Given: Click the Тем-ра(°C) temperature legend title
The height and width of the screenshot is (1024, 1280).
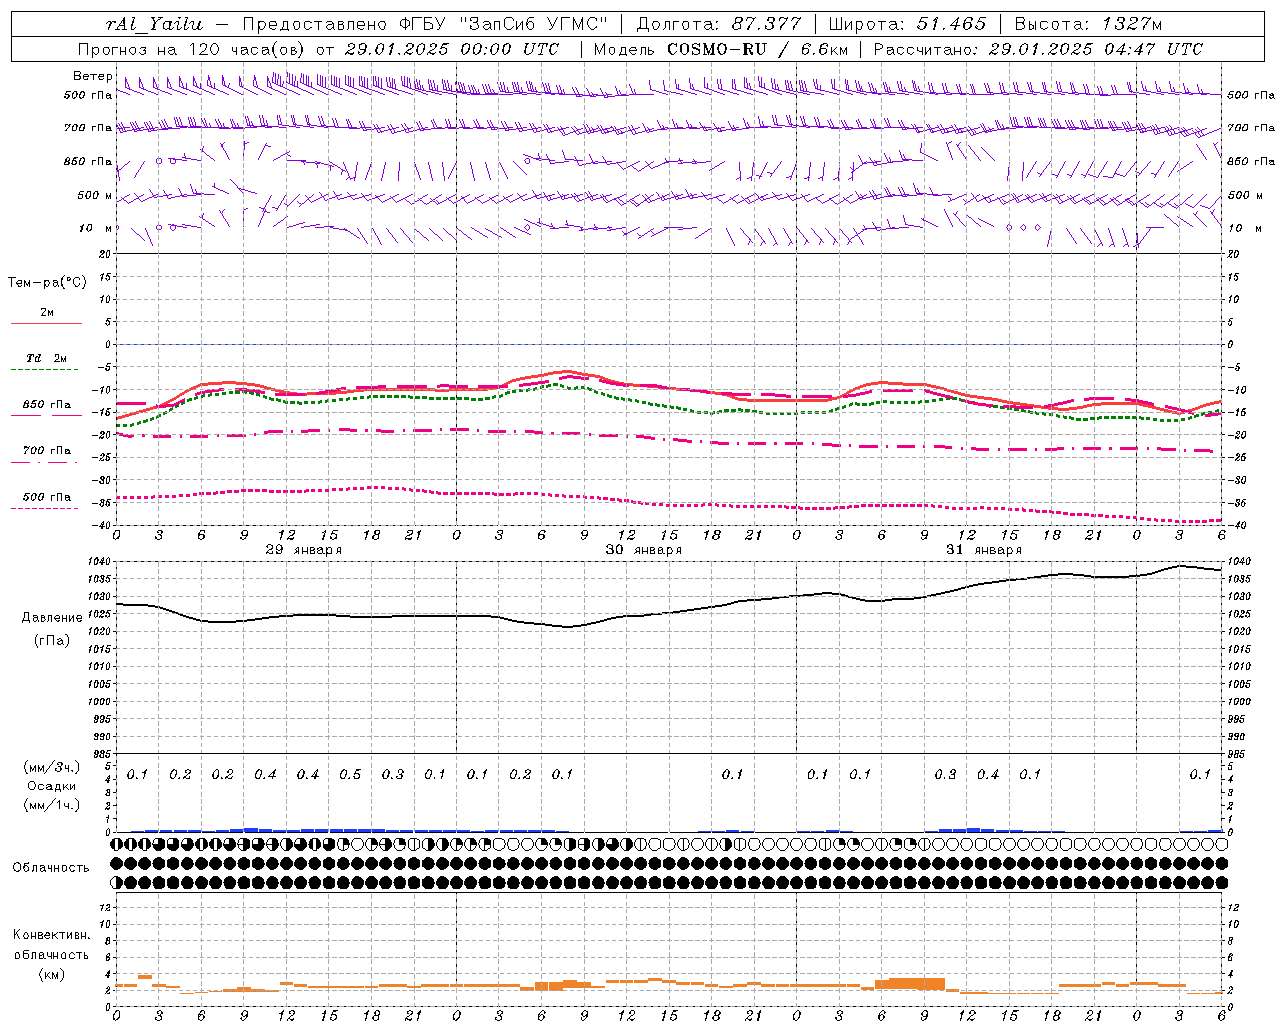Looking at the screenshot, I should point(47,283).
